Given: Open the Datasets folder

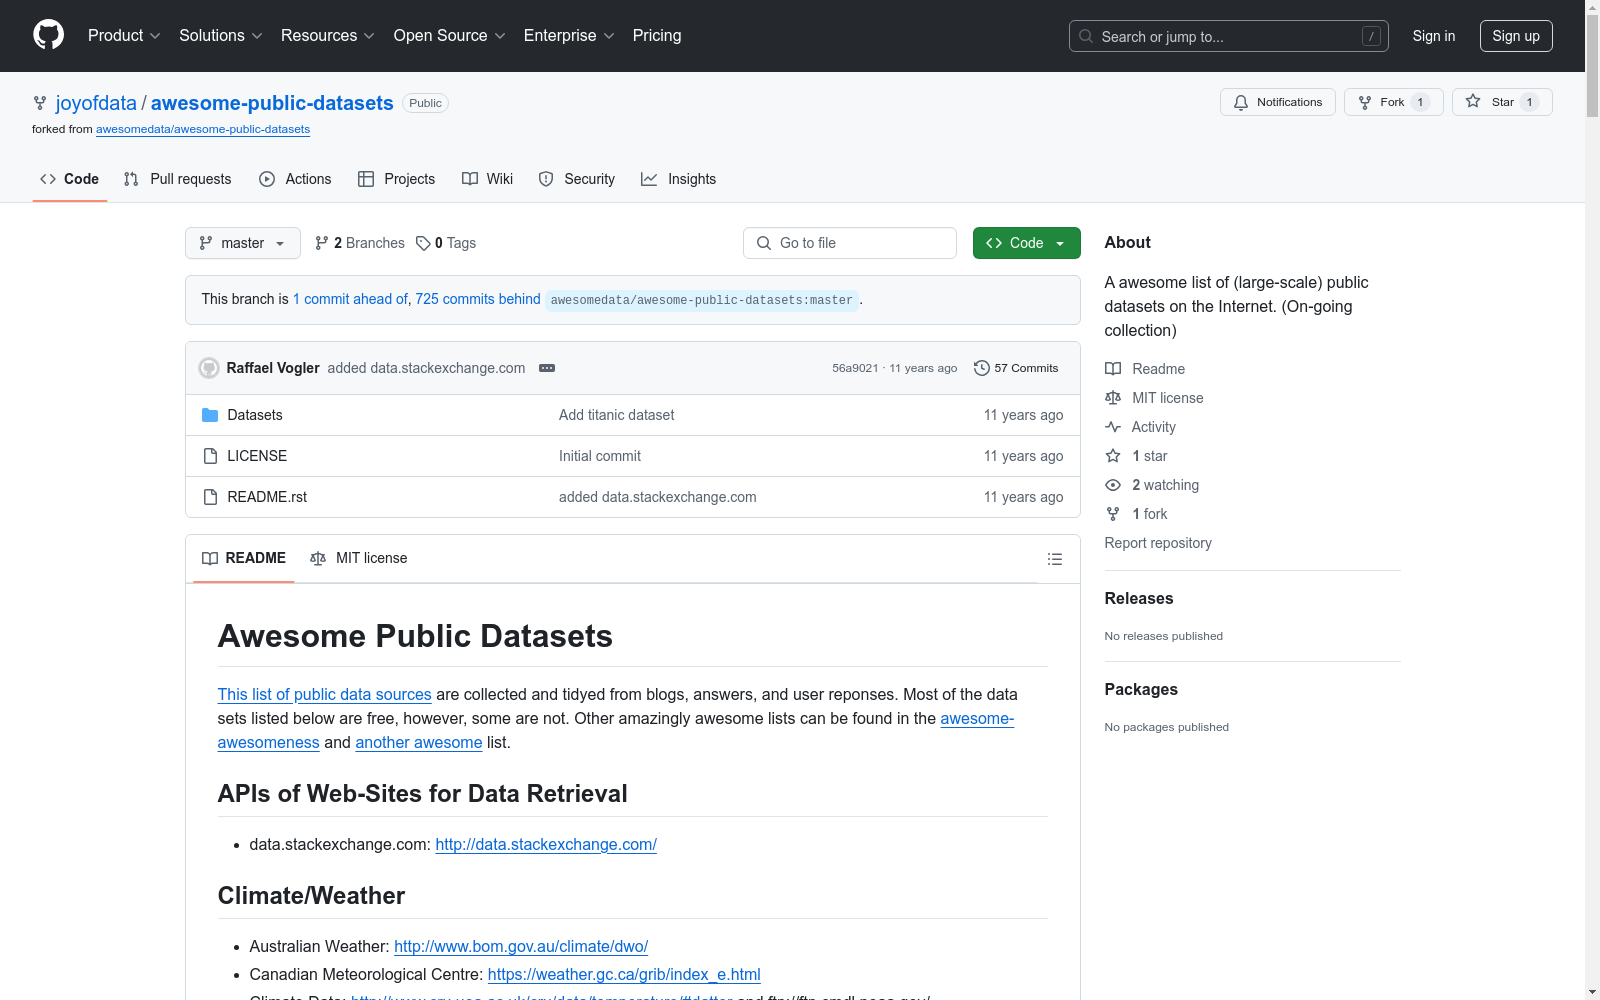Looking at the screenshot, I should point(255,415).
